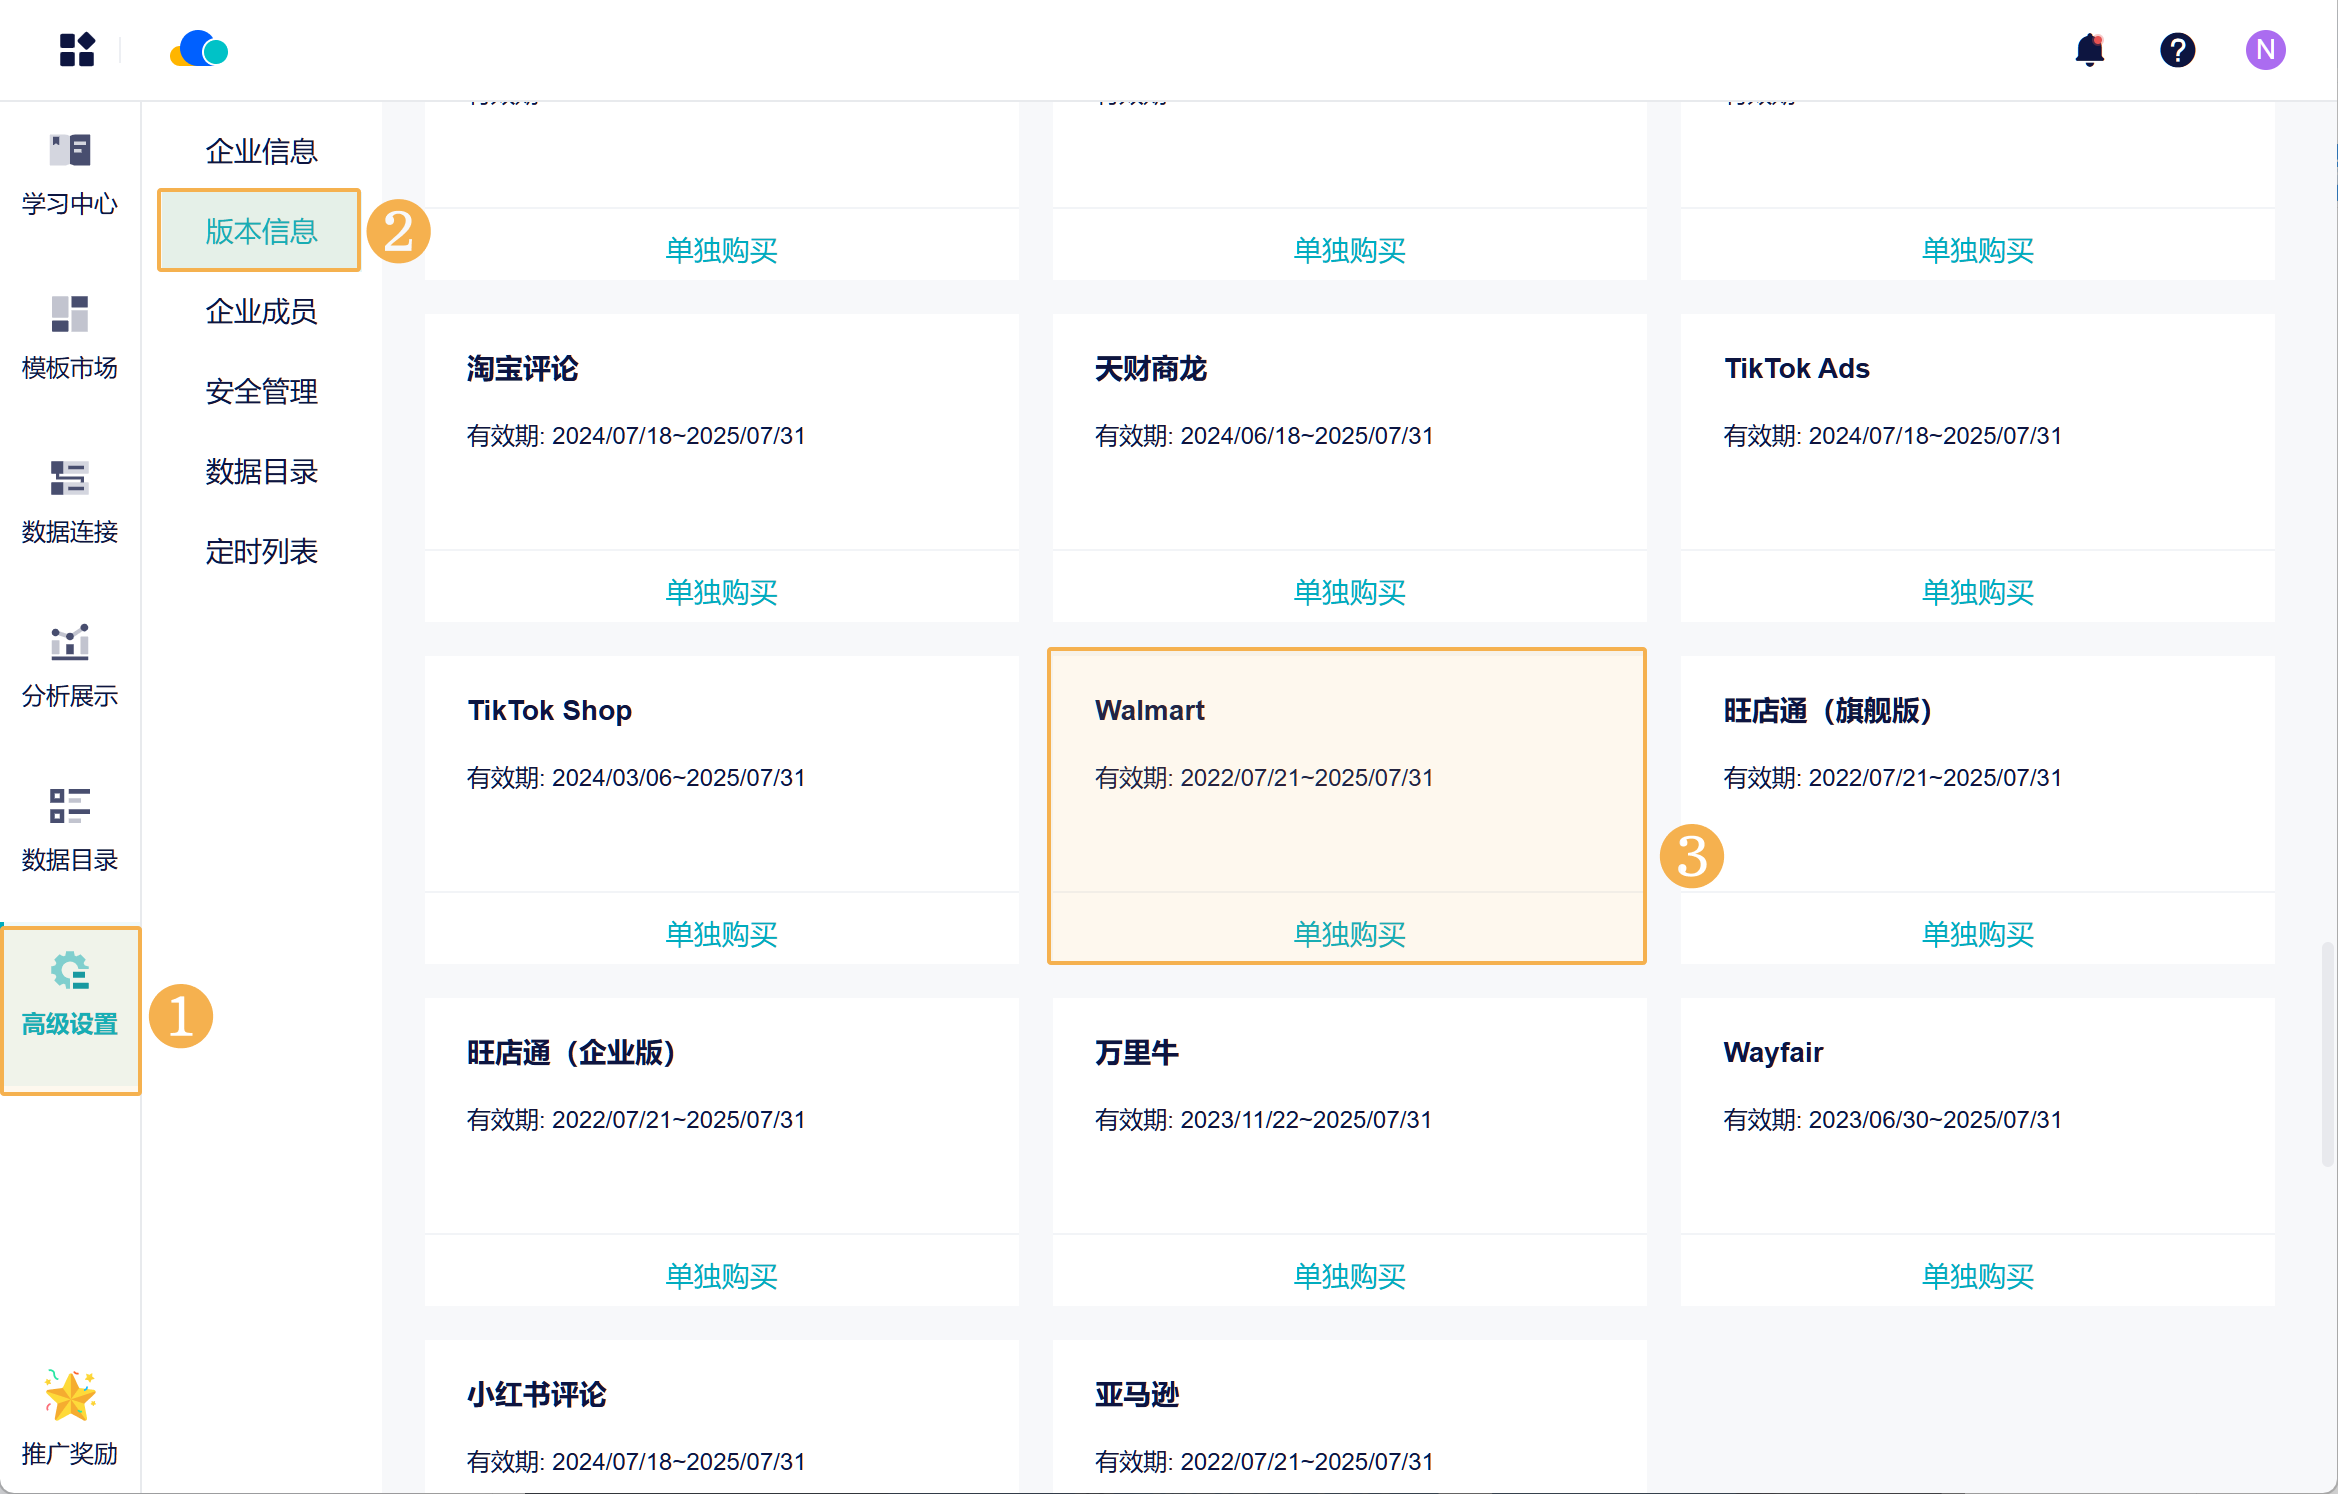This screenshot has width=2338, height=1494.
Task: Click 单独购买 under the Walmart card
Action: pyautogui.click(x=1349, y=934)
